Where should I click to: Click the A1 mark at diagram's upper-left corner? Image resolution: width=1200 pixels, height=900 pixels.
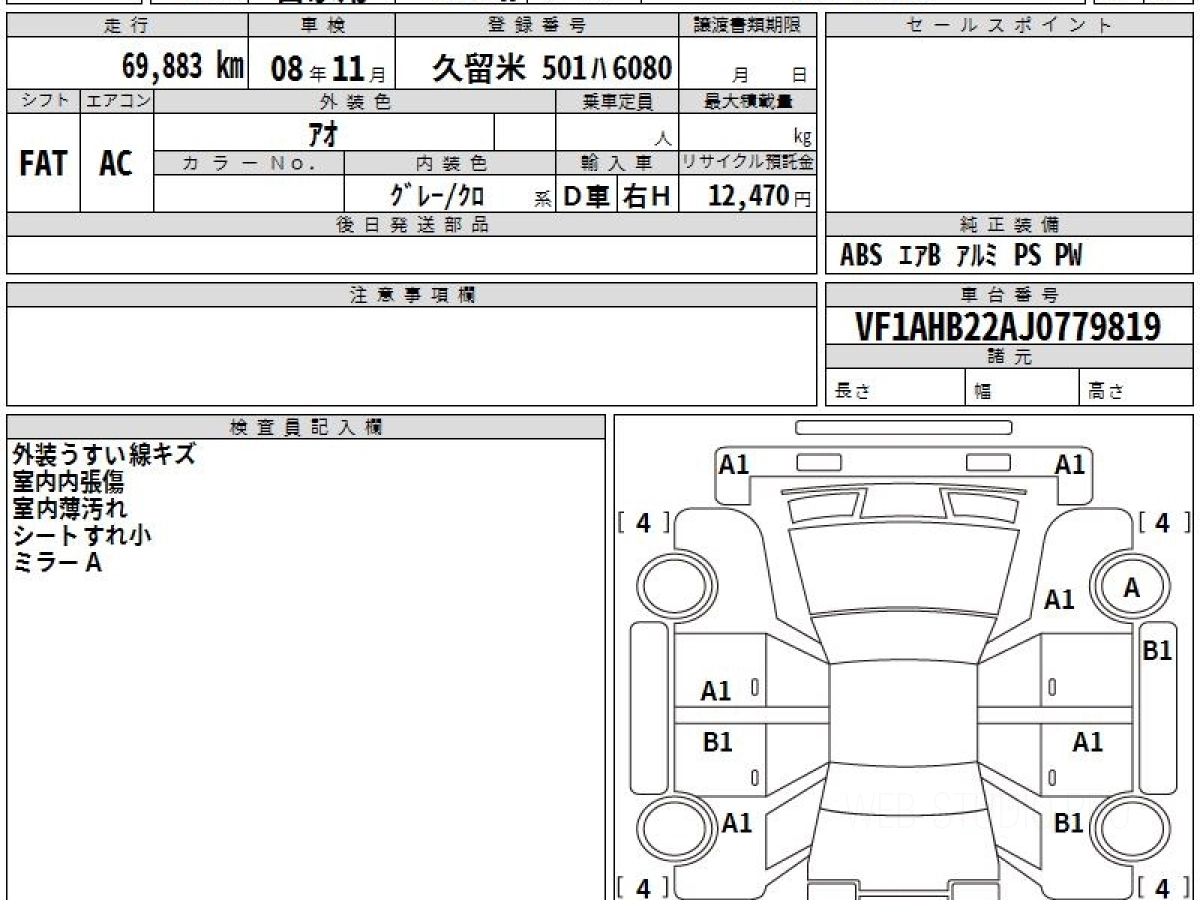(734, 464)
